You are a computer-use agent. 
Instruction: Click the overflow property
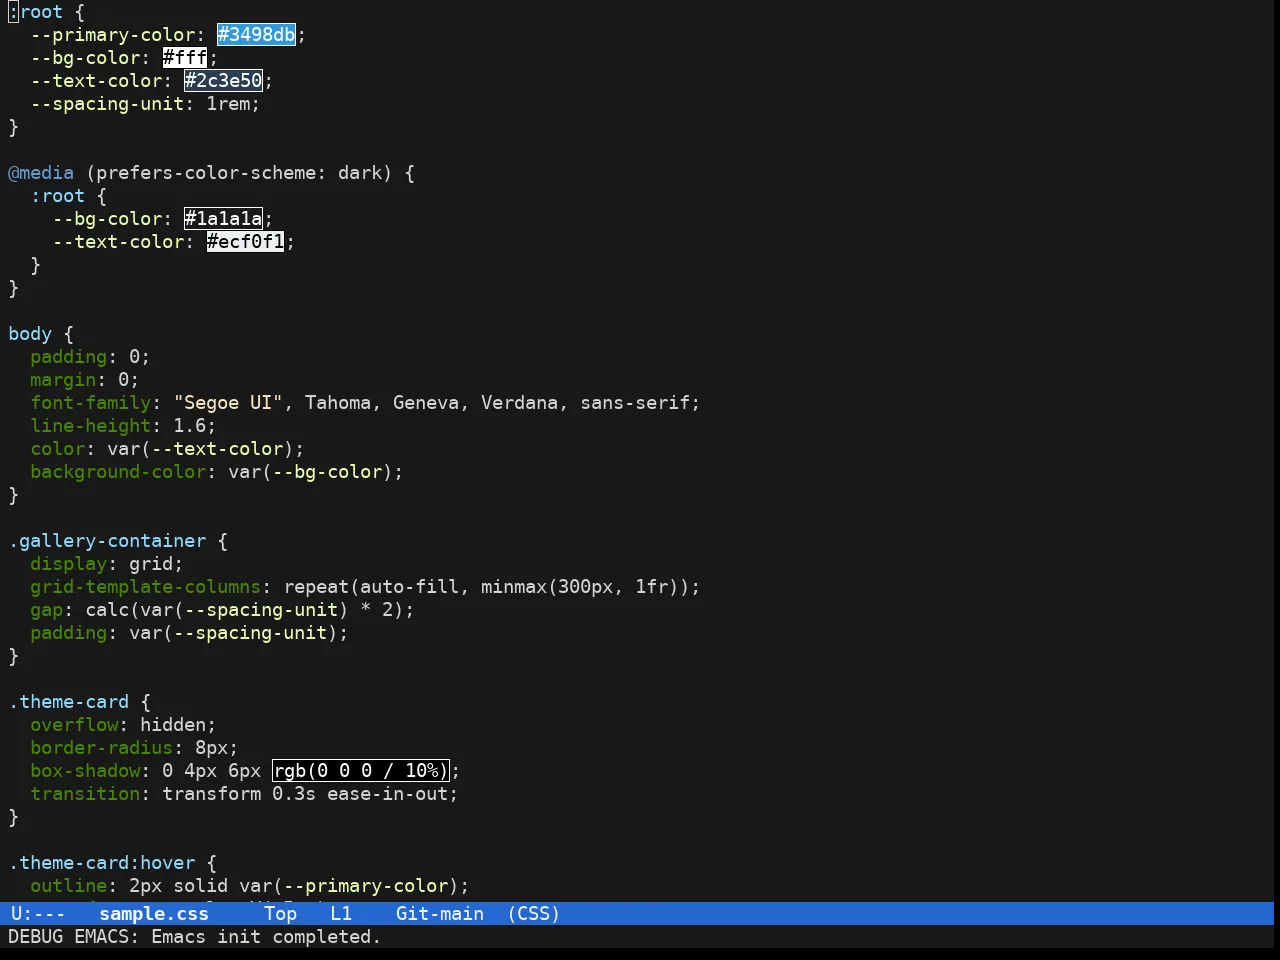(x=74, y=725)
